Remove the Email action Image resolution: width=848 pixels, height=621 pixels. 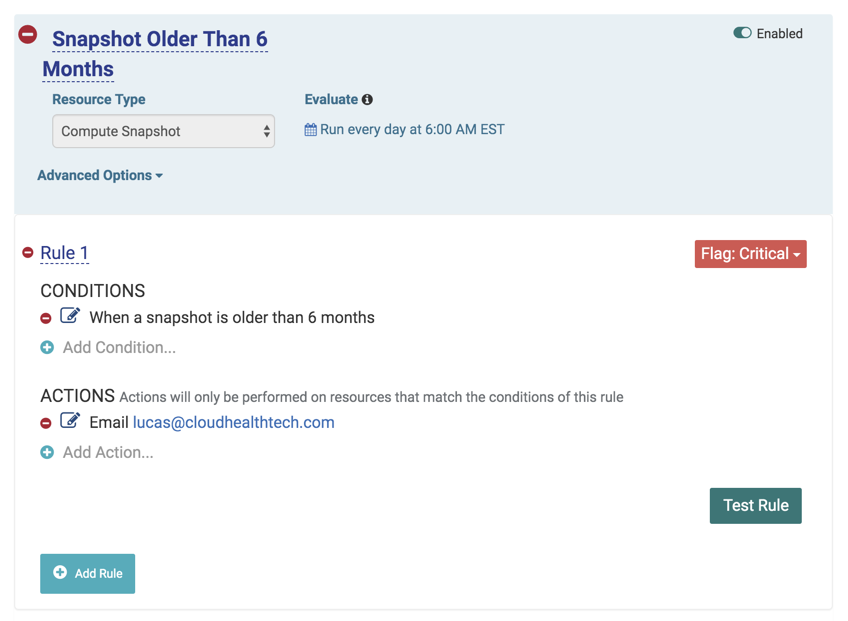[x=46, y=423]
